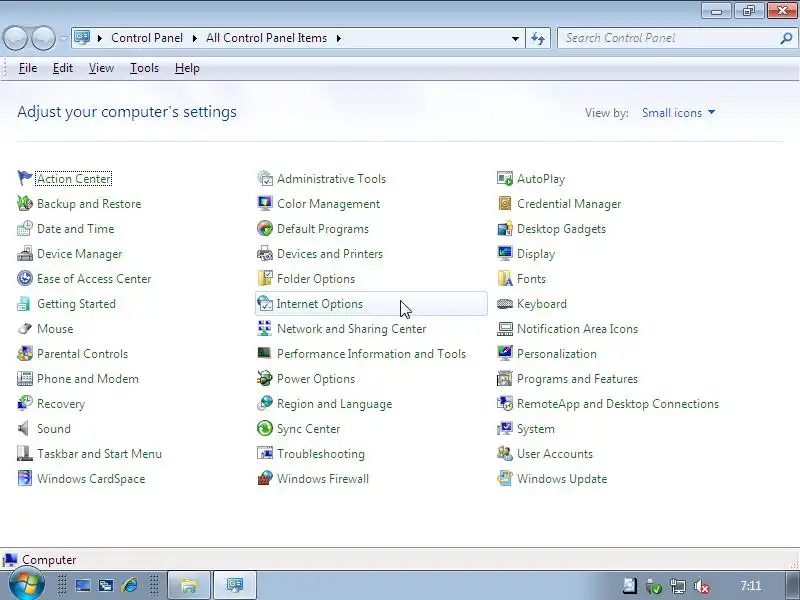Image resolution: width=800 pixels, height=600 pixels.
Task: Click the Windows Update icon
Action: (x=505, y=478)
